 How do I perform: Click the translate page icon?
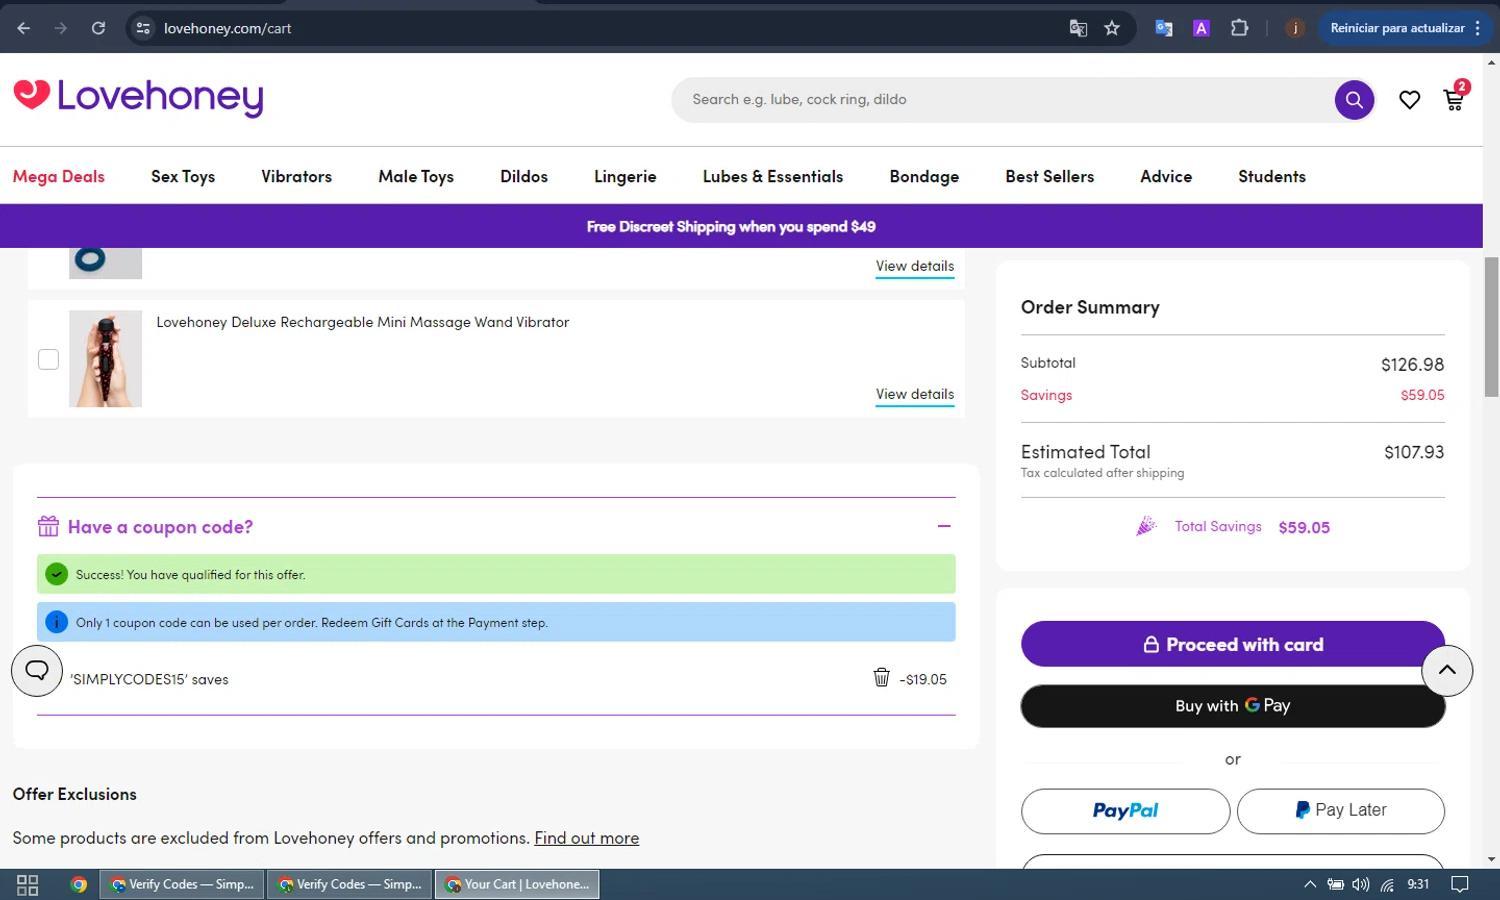tap(1078, 28)
